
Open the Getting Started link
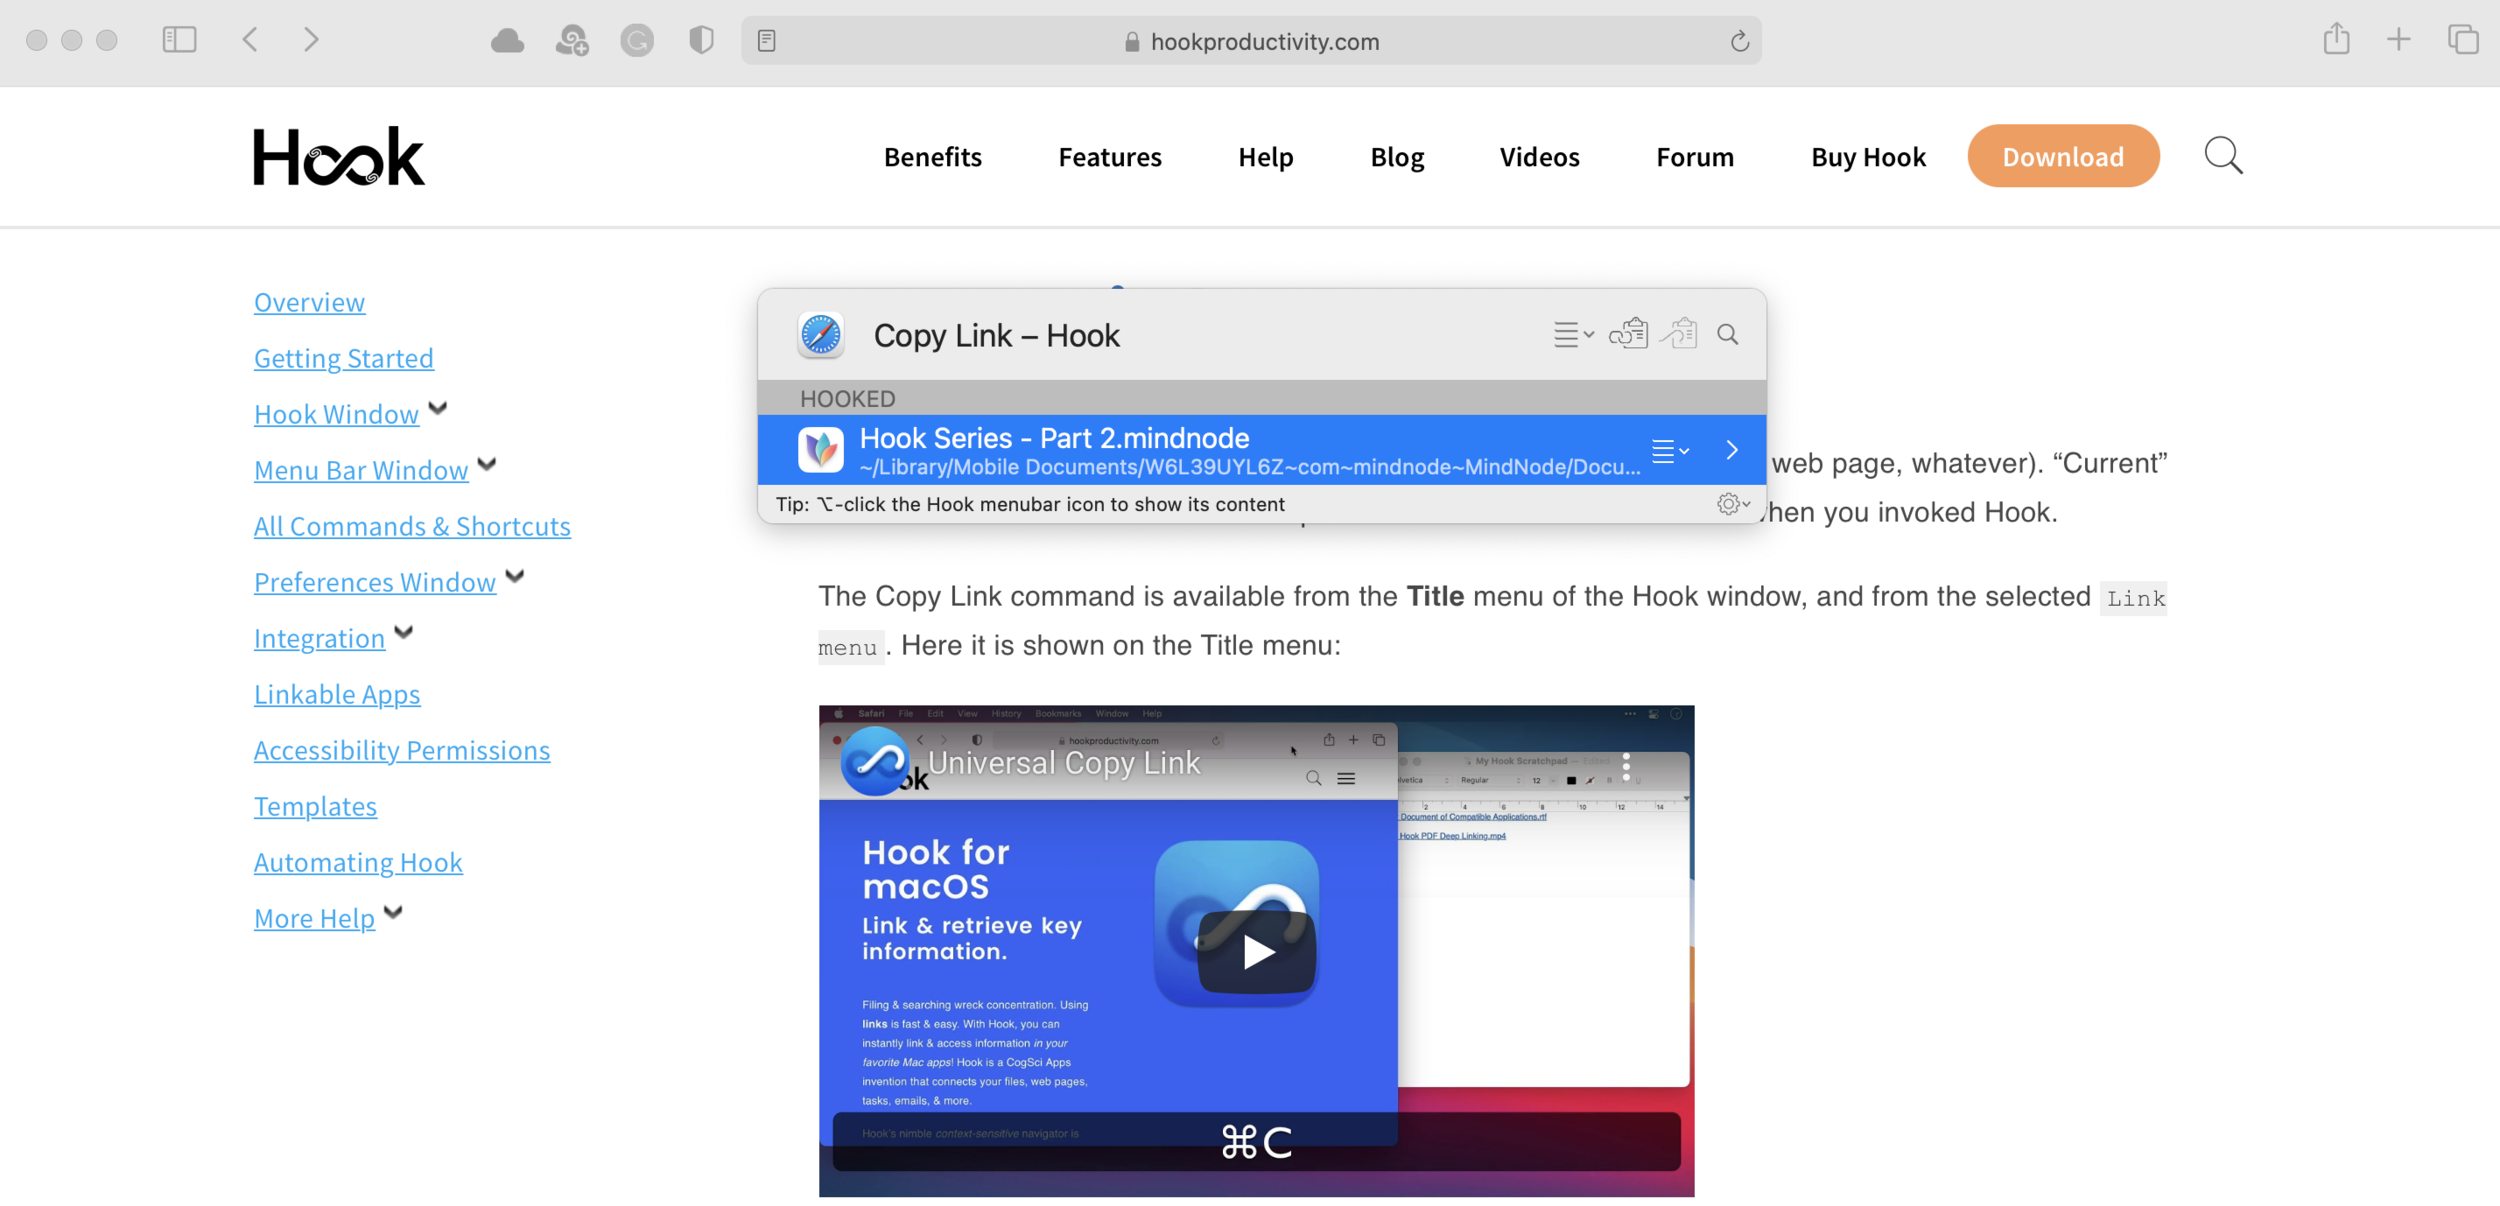coord(343,358)
